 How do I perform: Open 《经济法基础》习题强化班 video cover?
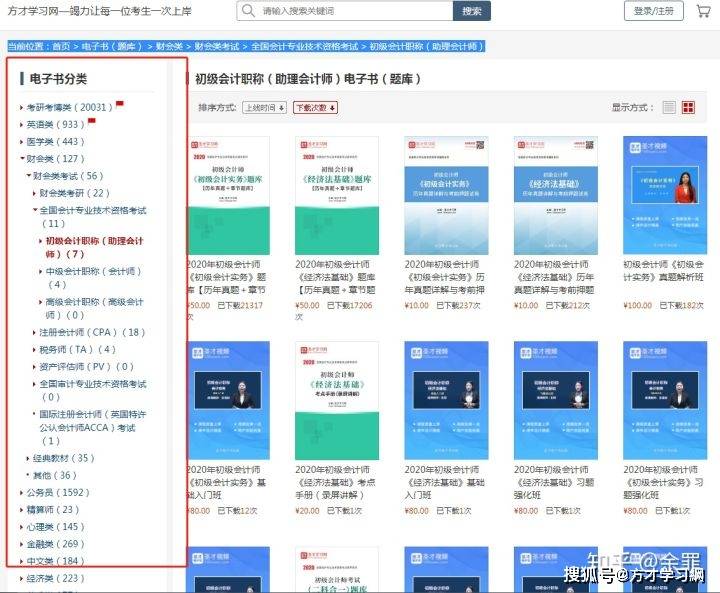tap(556, 401)
